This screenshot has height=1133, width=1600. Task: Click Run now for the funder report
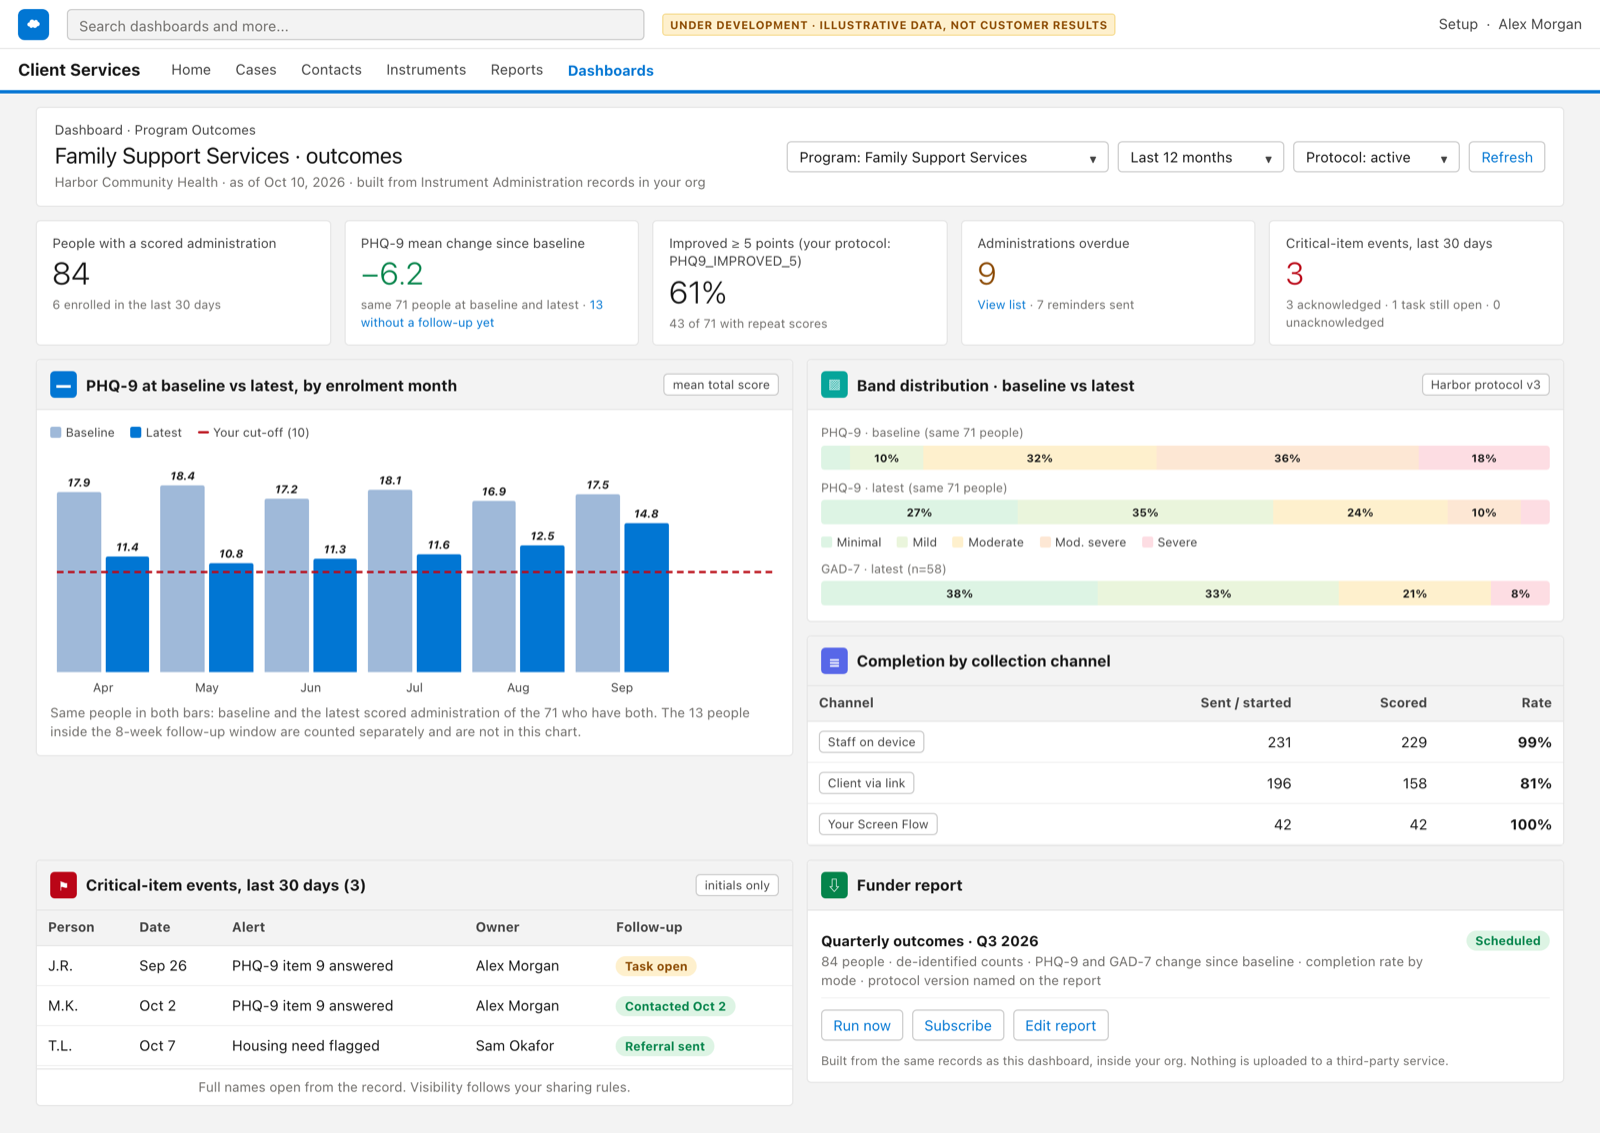862,1025
